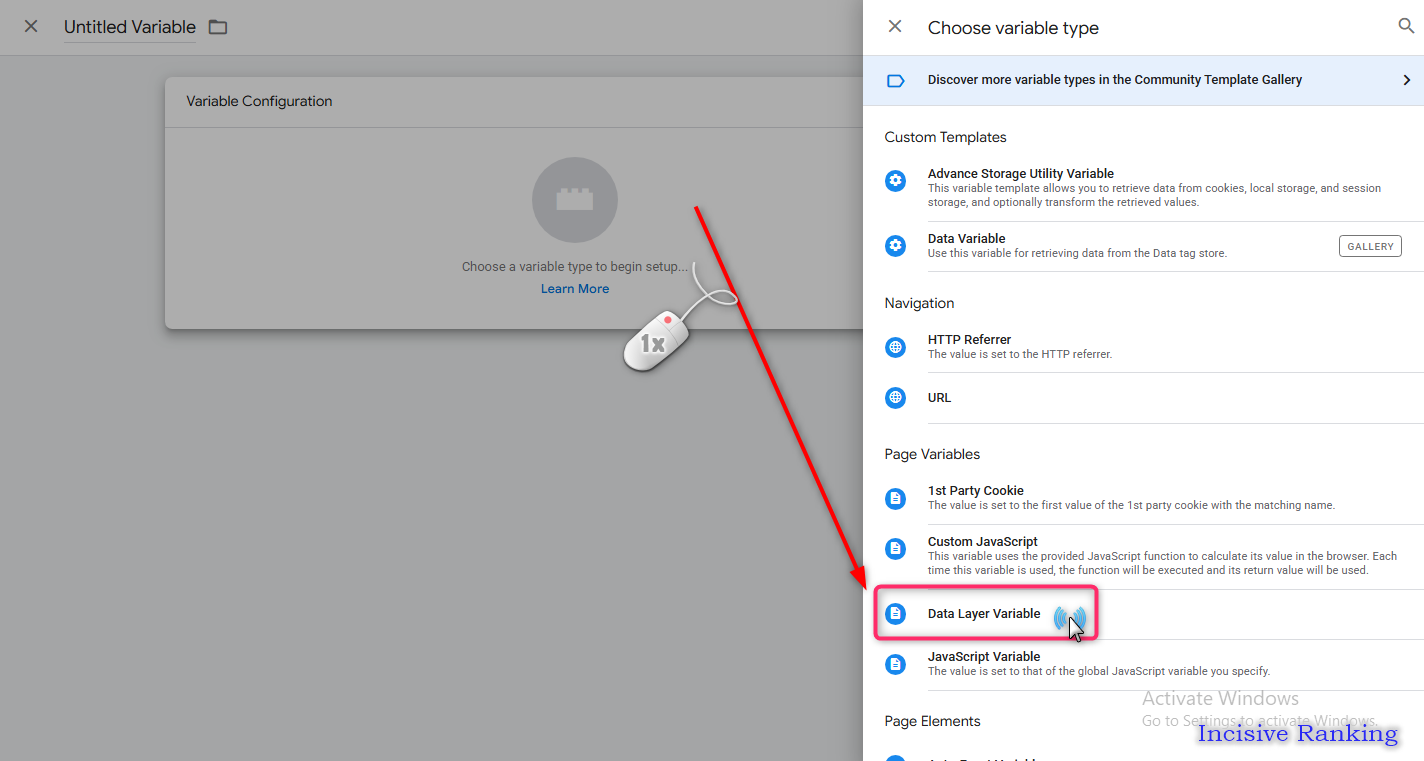This screenshot has width=1424, height=761.
Task: Click gear icon beside Data Variable
Action: point(896,246)
